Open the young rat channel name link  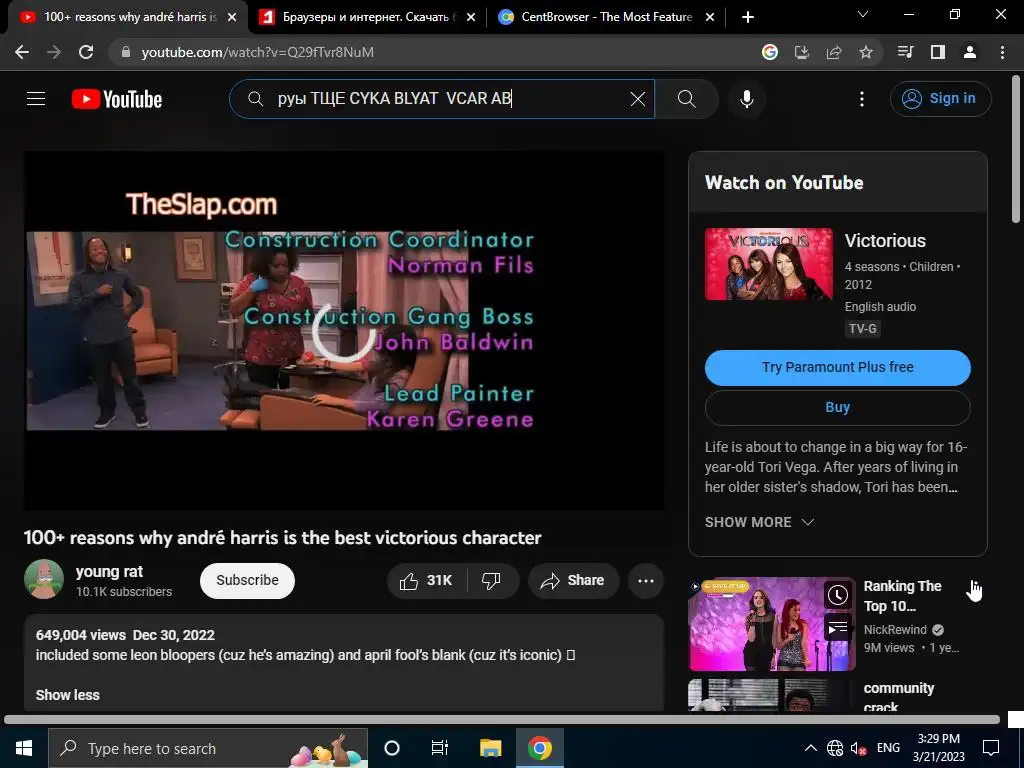tap(109, 571)
